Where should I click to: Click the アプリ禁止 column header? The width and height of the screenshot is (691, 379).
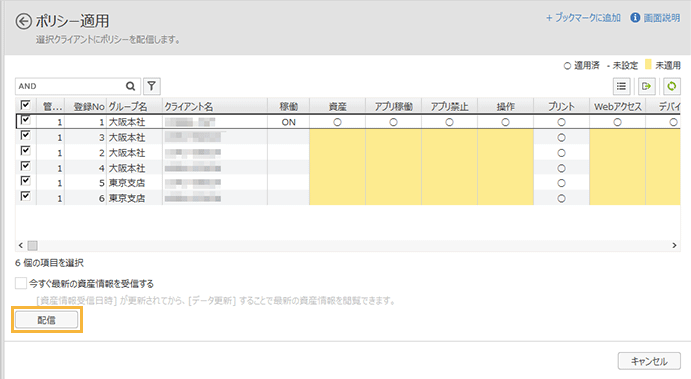click(x=450, y=107)
